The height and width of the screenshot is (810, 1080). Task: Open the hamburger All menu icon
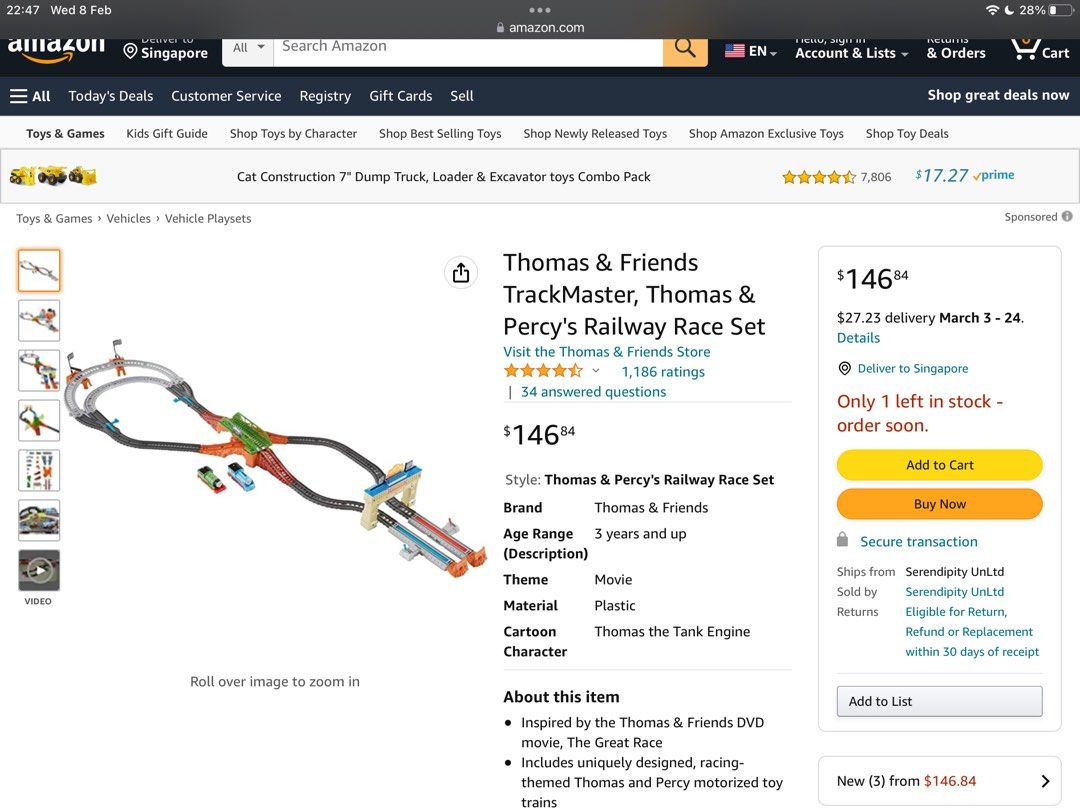coord(19,96)
